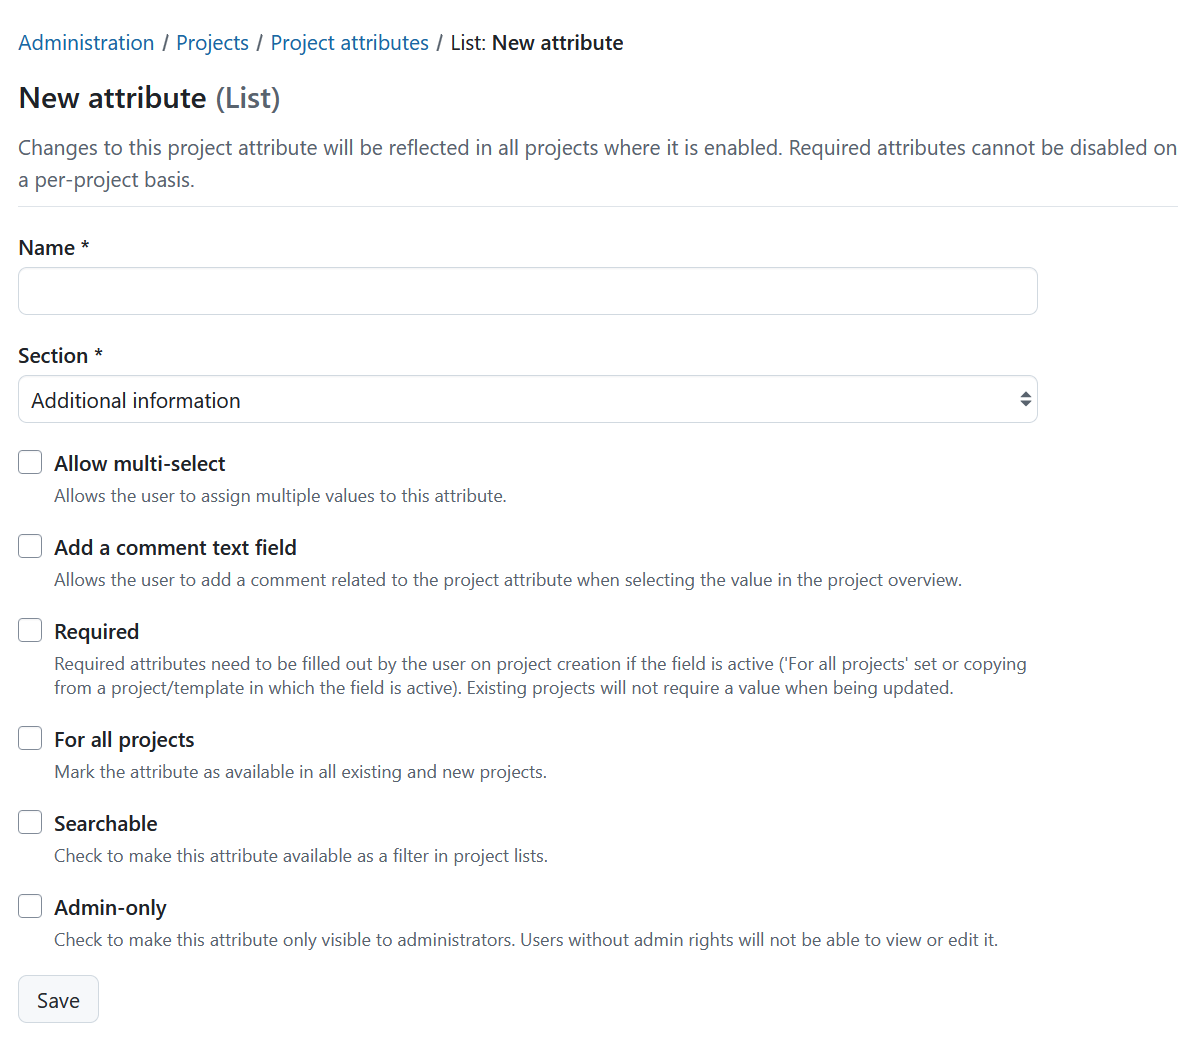Click the Section dropdown stepper arrows
The height and width of the screenshot is (1042, 1194).
tap(1025, 399)
